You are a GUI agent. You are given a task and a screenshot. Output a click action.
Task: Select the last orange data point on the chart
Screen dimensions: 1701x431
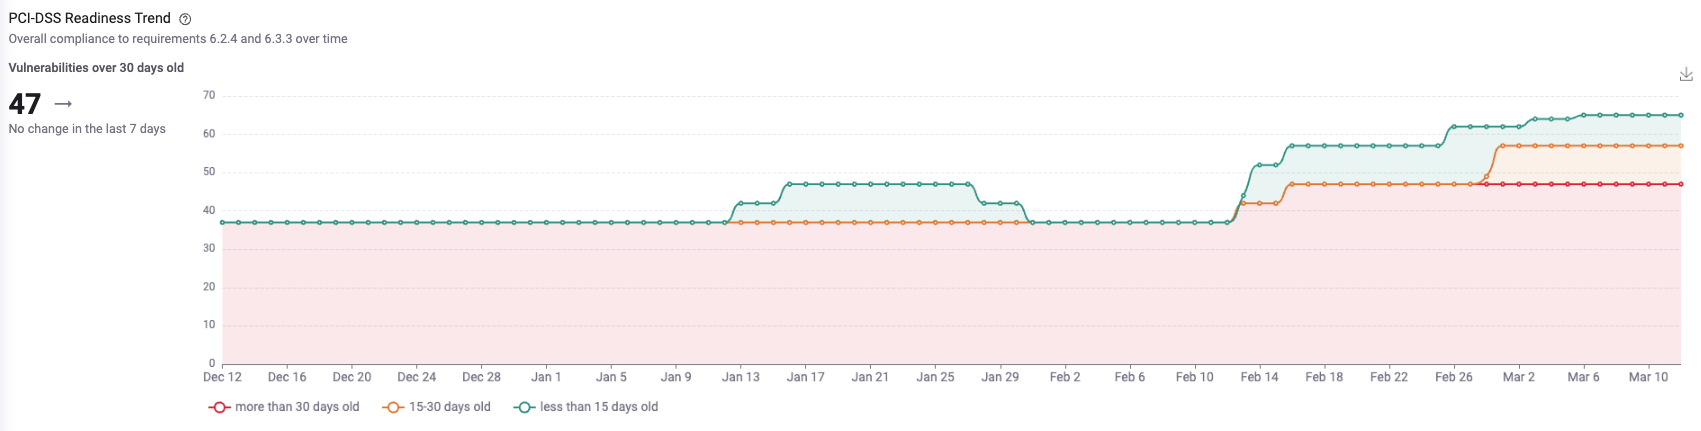coord(1680,146)
